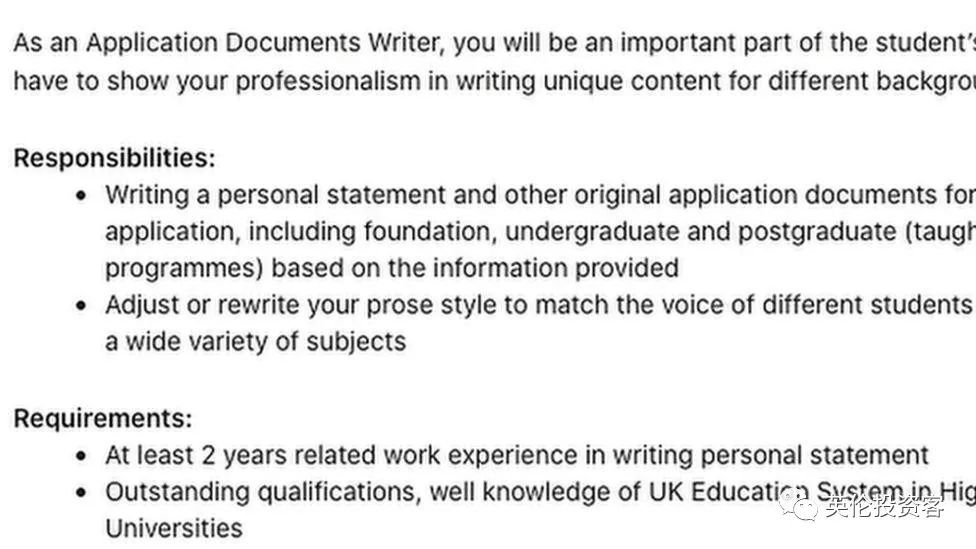
Task: Click the bullet before 'At least 2 years'
Action: [x=82, y=456]
